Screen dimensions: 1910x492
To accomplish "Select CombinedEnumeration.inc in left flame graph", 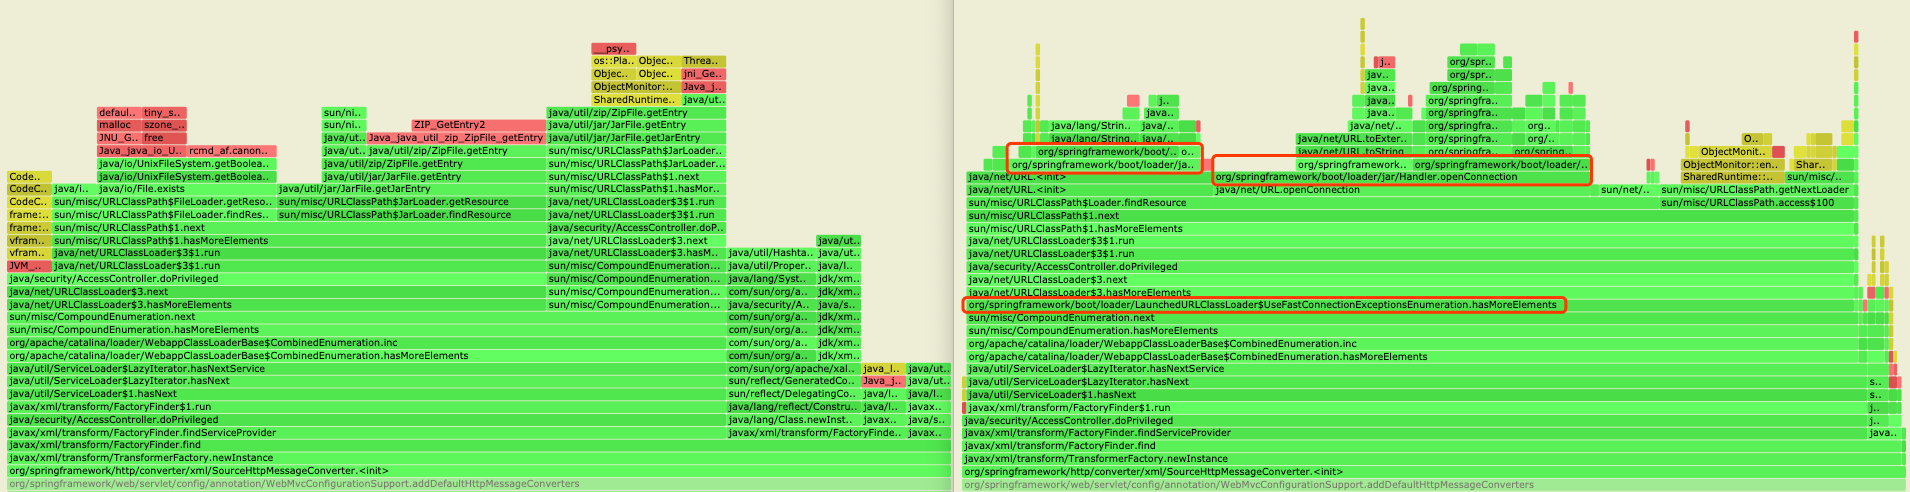I will pyautogui.click(x=366, y=343).
